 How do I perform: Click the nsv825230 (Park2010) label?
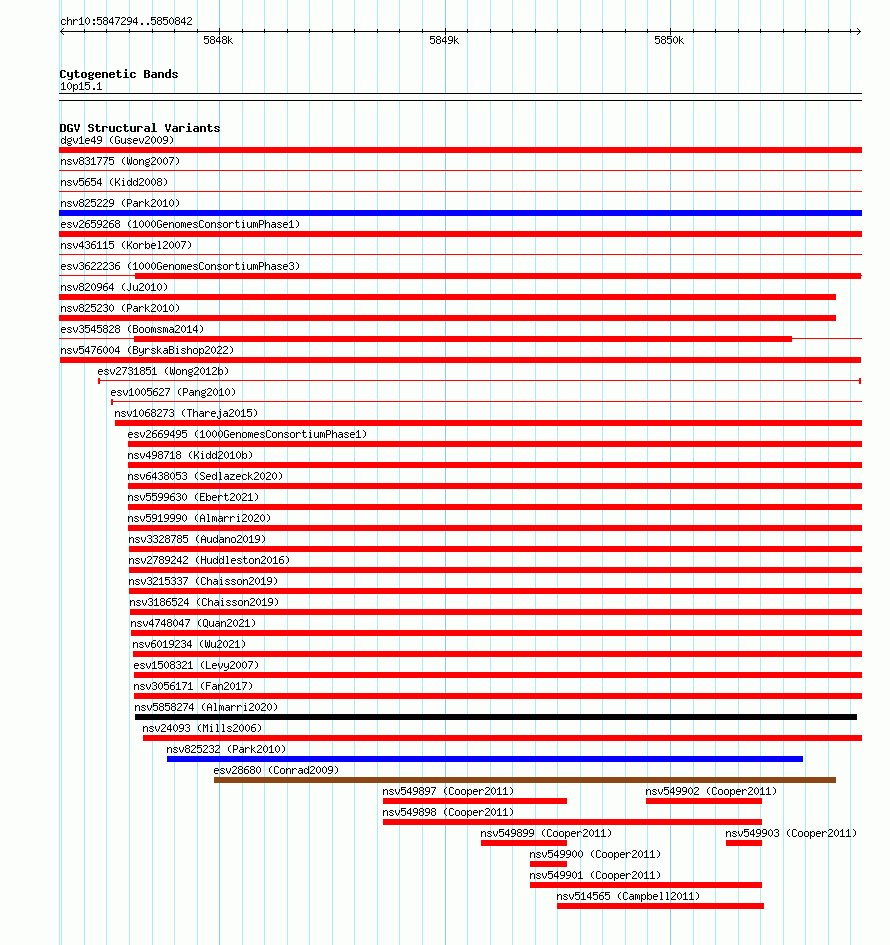coord(120,309)
